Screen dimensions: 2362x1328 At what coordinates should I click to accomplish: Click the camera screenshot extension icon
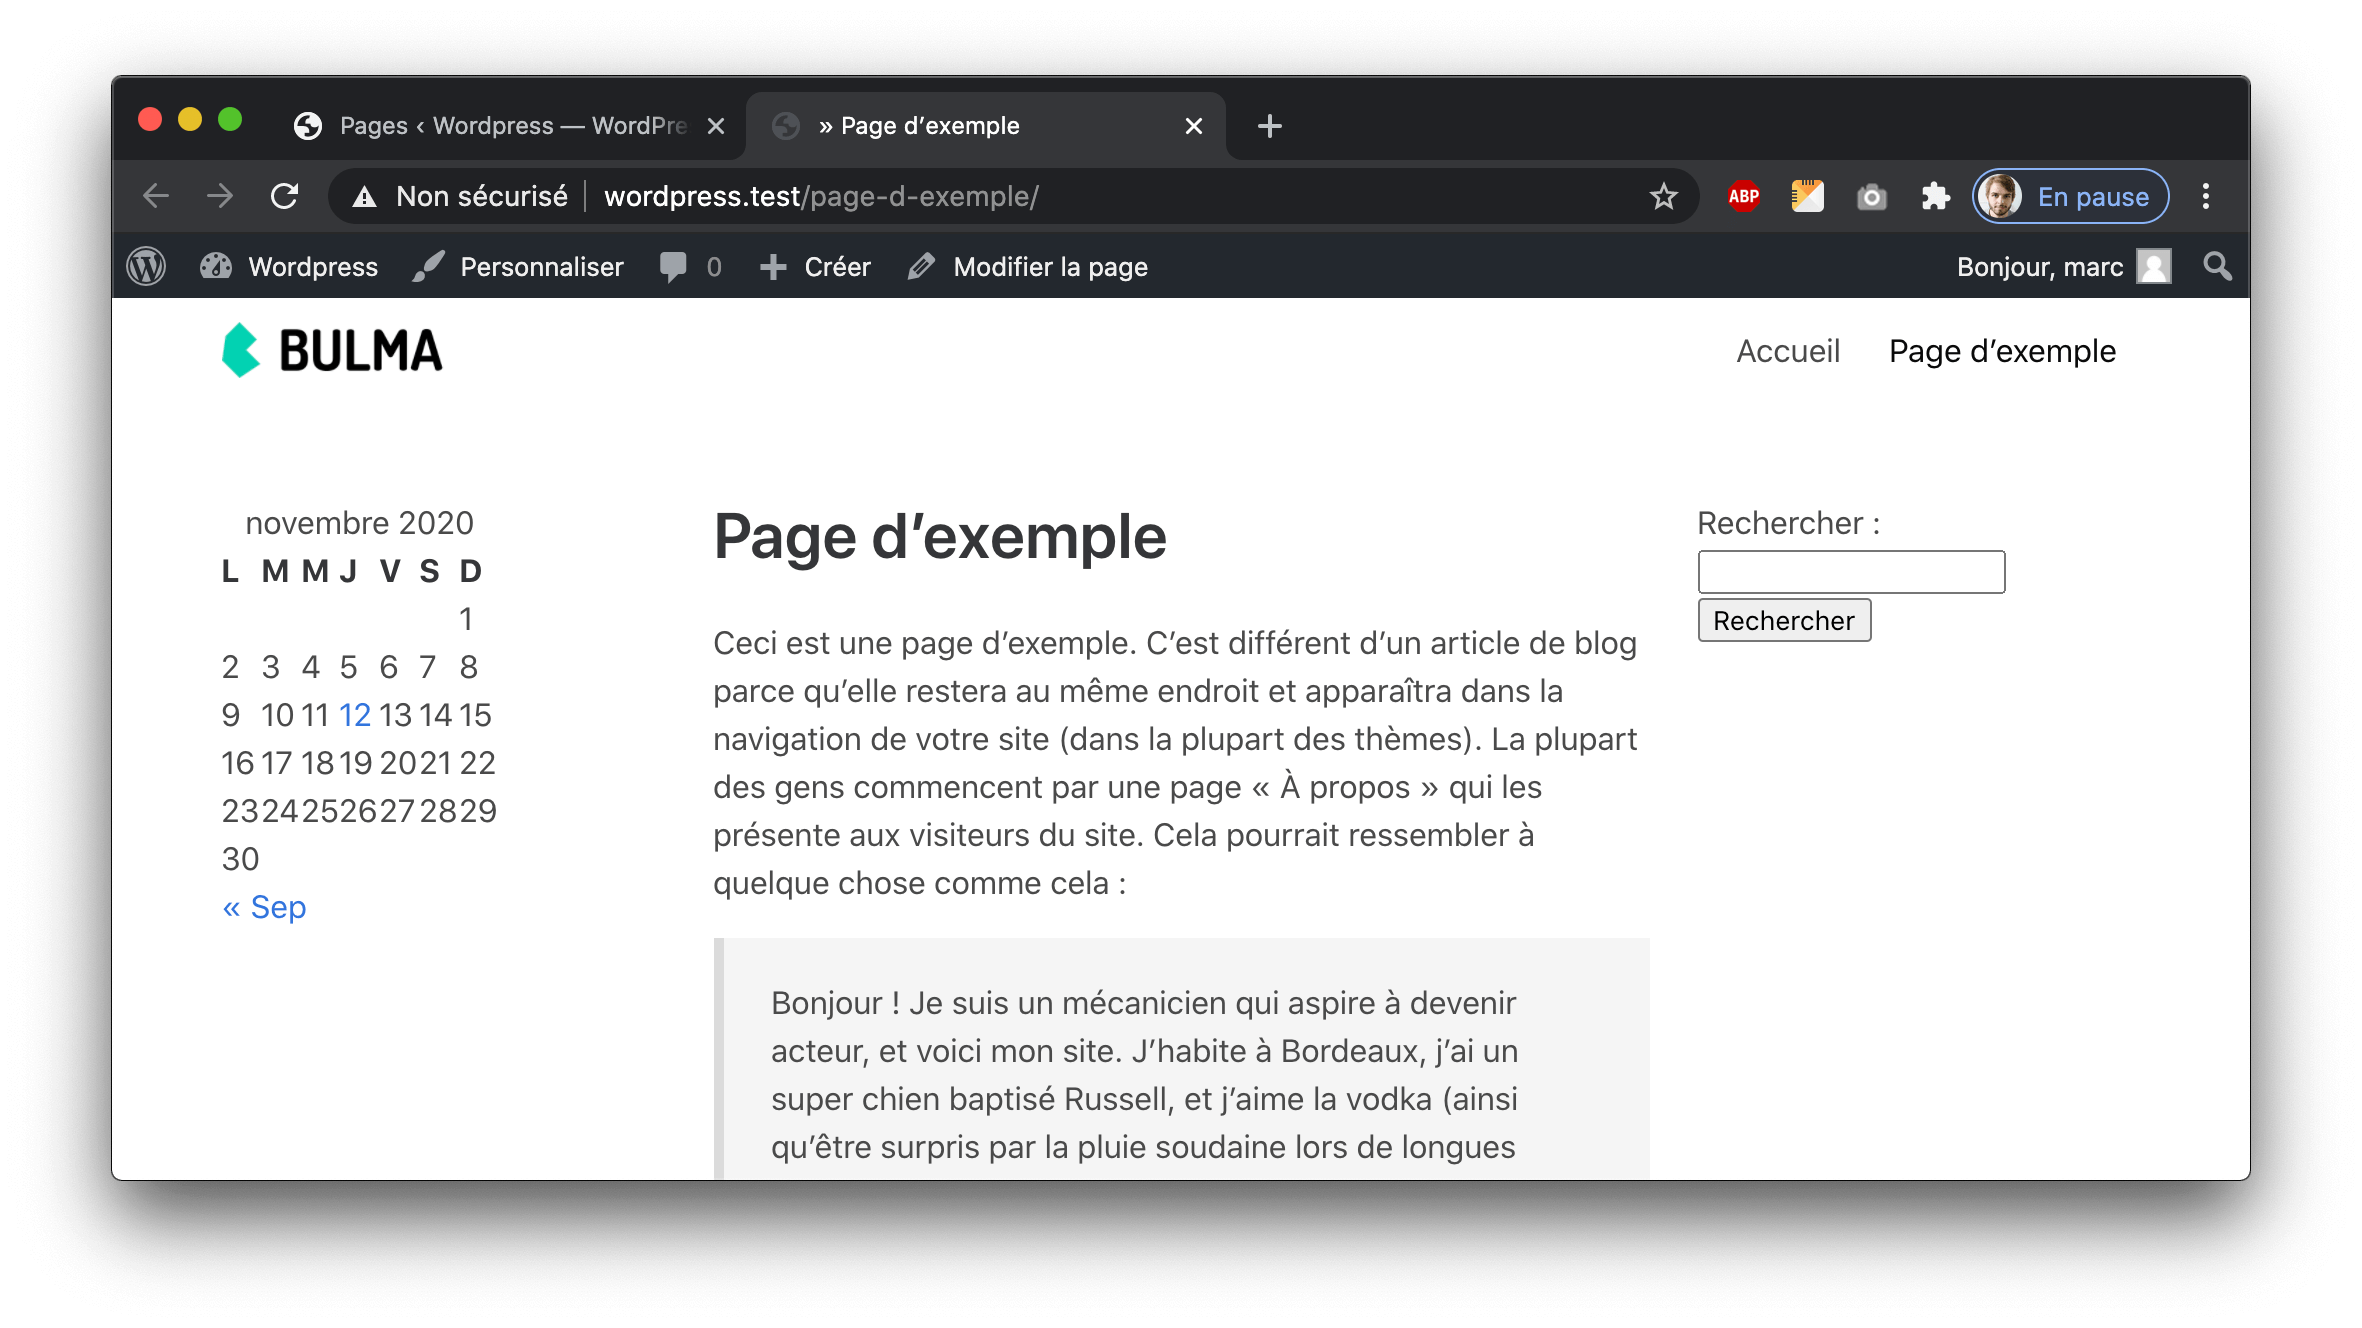coord(1871,196)
